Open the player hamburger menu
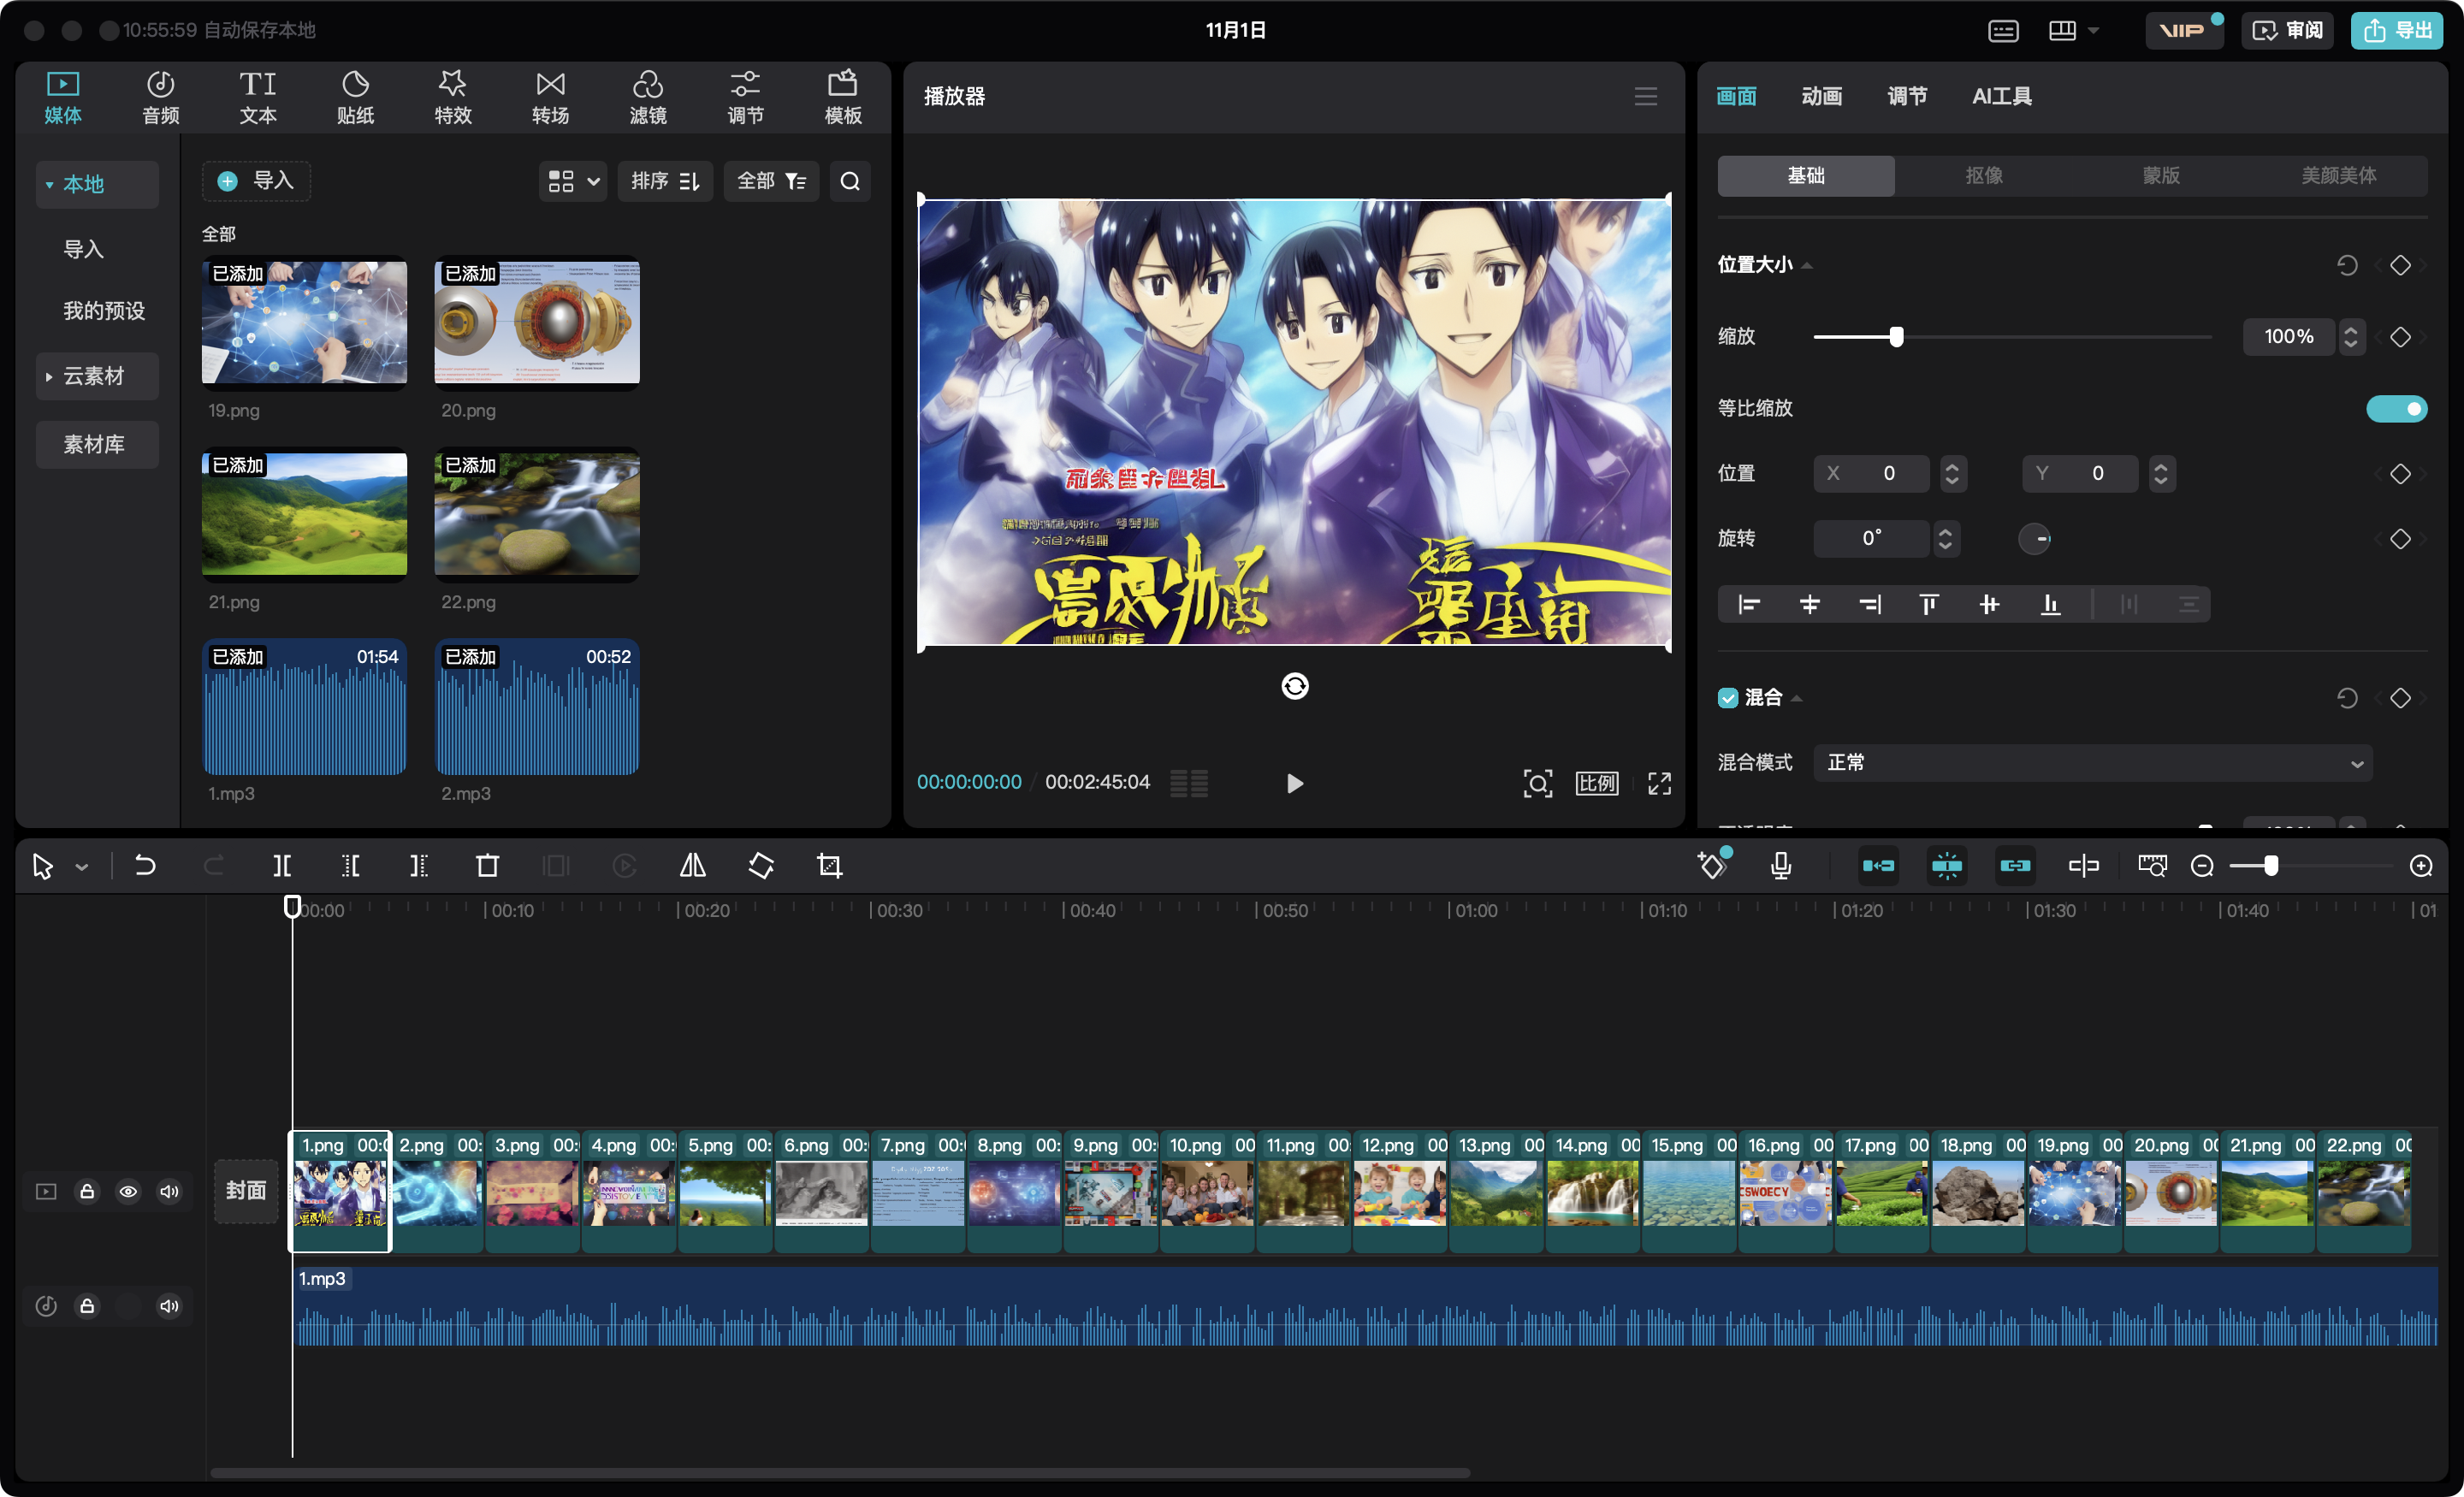Screen dimensions: 2464x1497 click(x=1646, y=97)
